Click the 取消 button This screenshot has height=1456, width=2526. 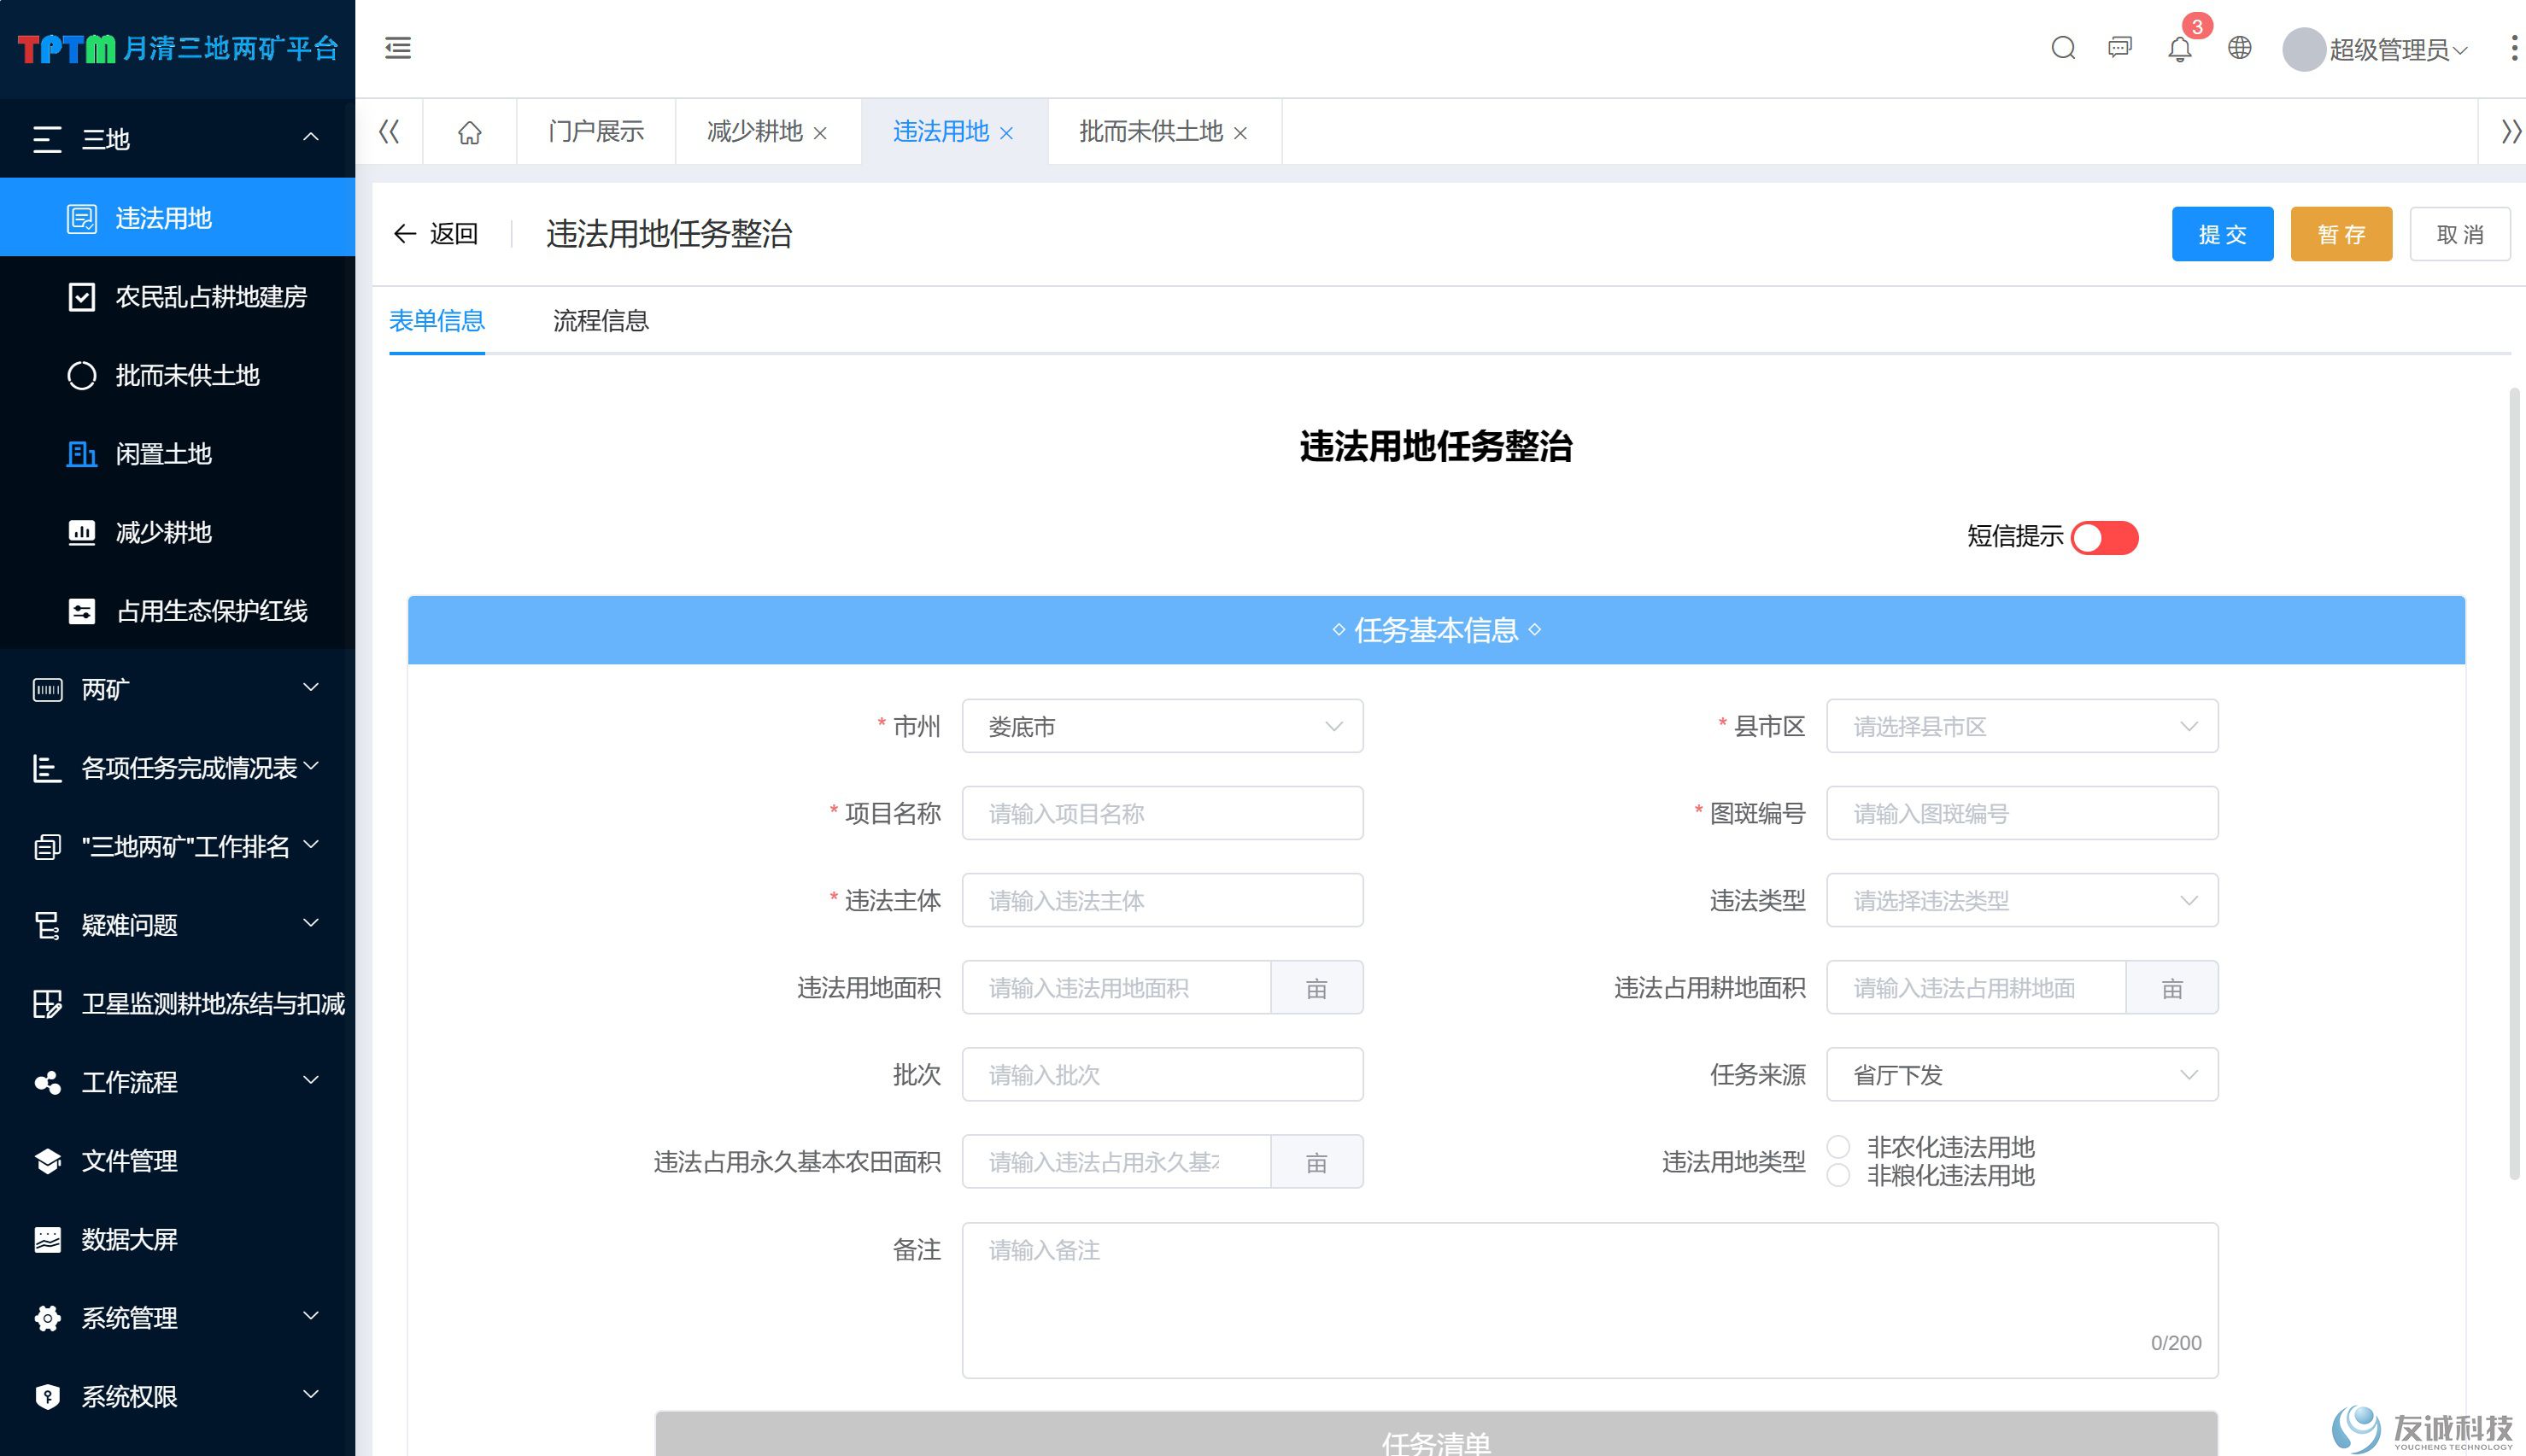(2460, 234)
